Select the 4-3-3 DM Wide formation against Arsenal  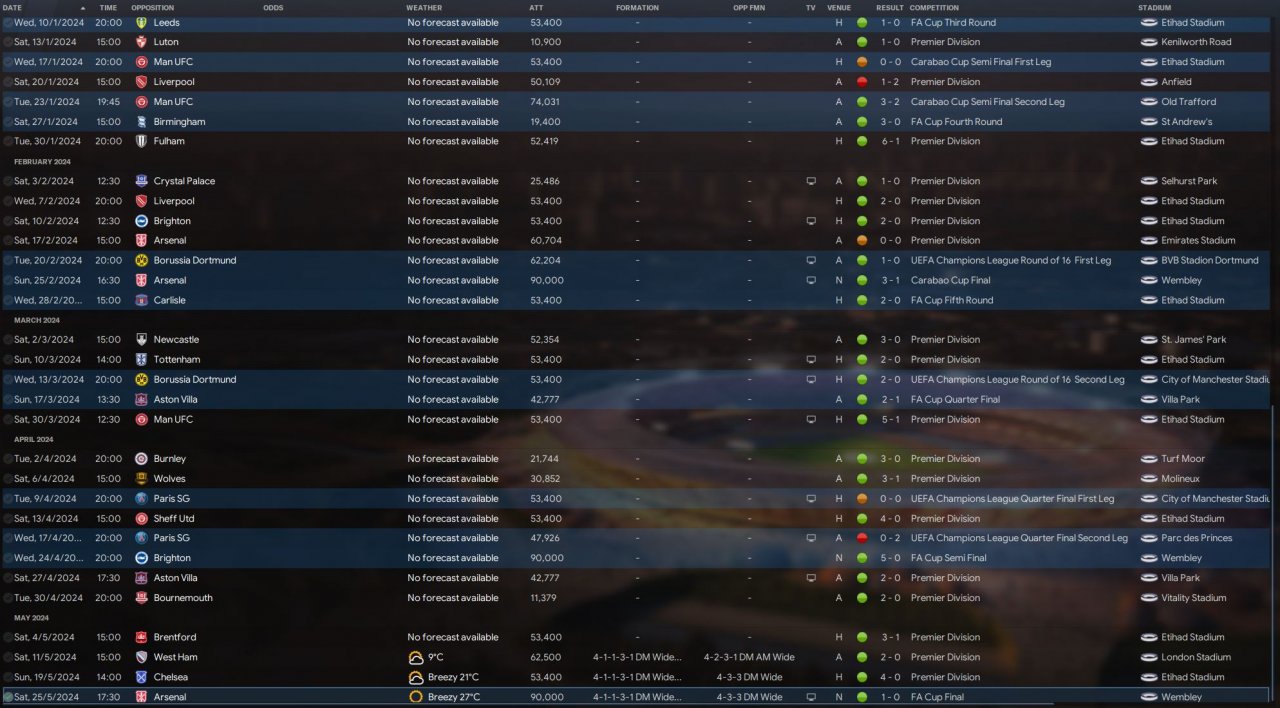click(x=749, y=697)
